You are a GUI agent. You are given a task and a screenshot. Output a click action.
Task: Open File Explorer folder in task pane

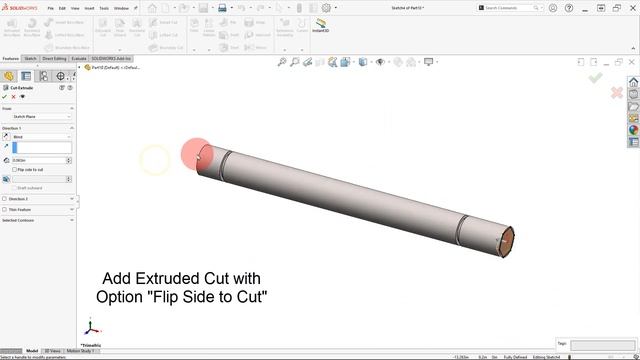(633, 107)
